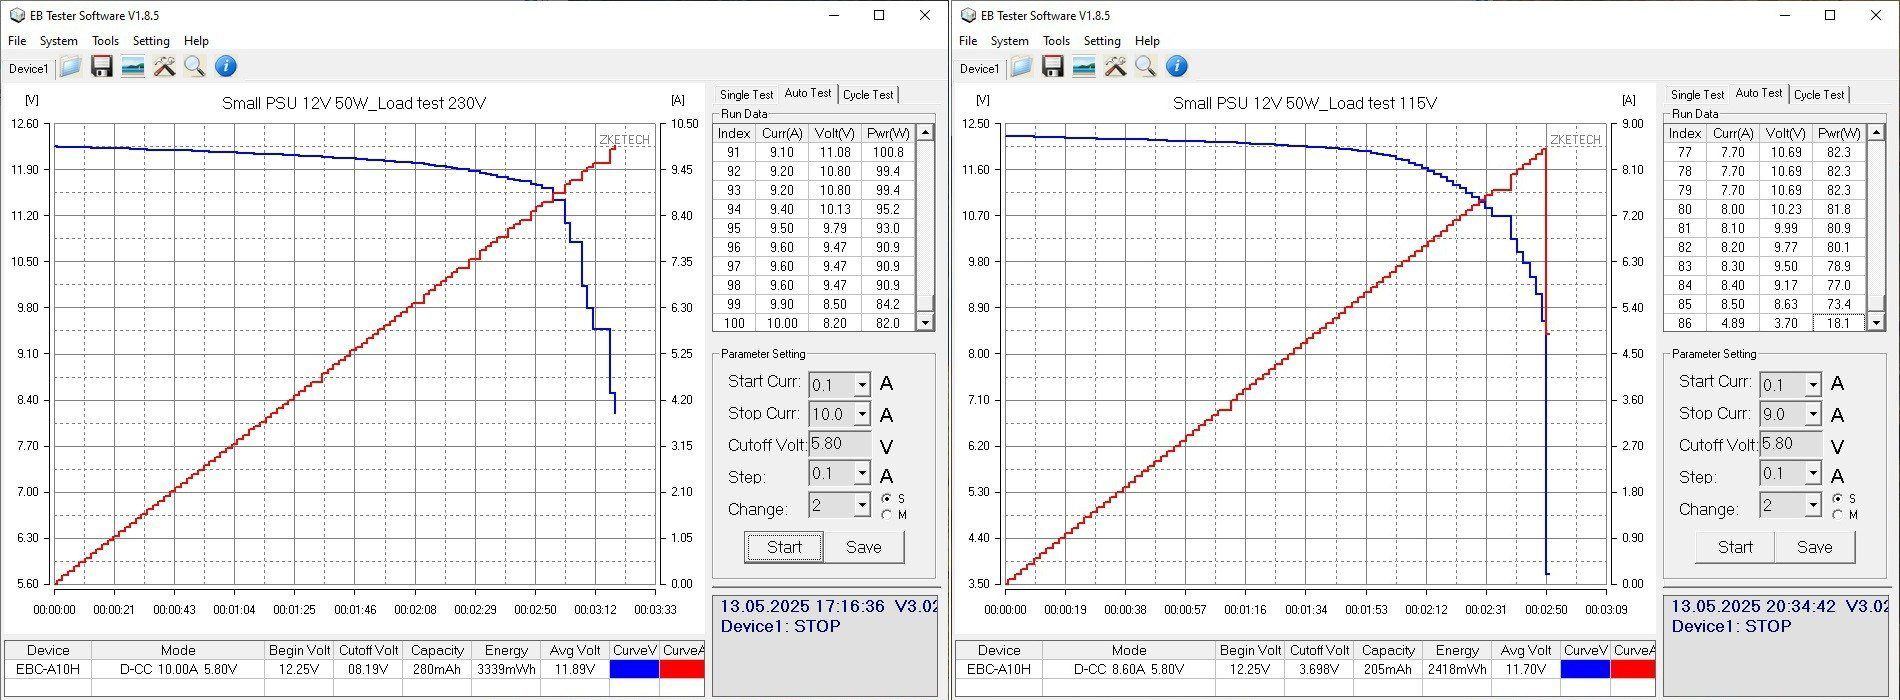Open the hammer-and-wrench settings icon in 230V window
The height and width of the screenshot is (700, 1900).
pos(164,67)
